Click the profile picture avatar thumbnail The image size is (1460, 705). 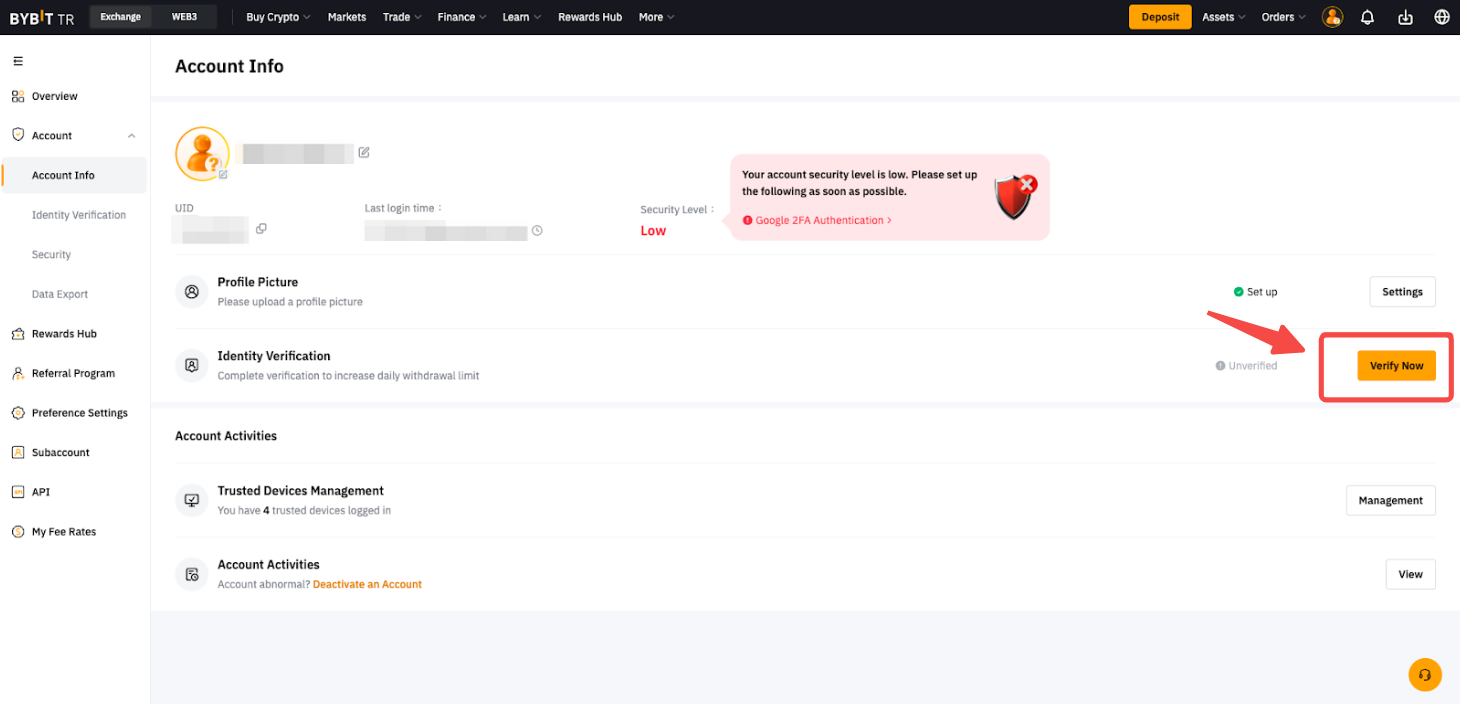pyautogui.click(x=202, y=154)
